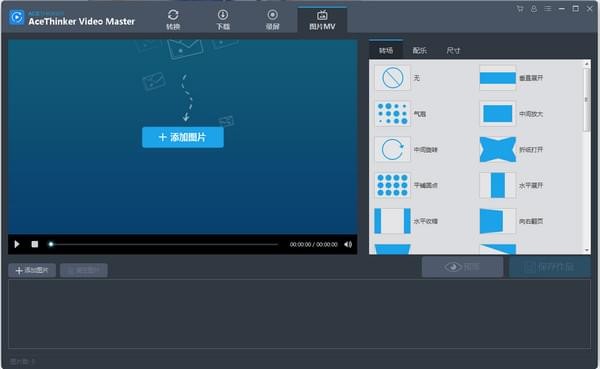Open the shopping cart icon in title bar
Screen dimensions: 600x369
coord(520,8)
